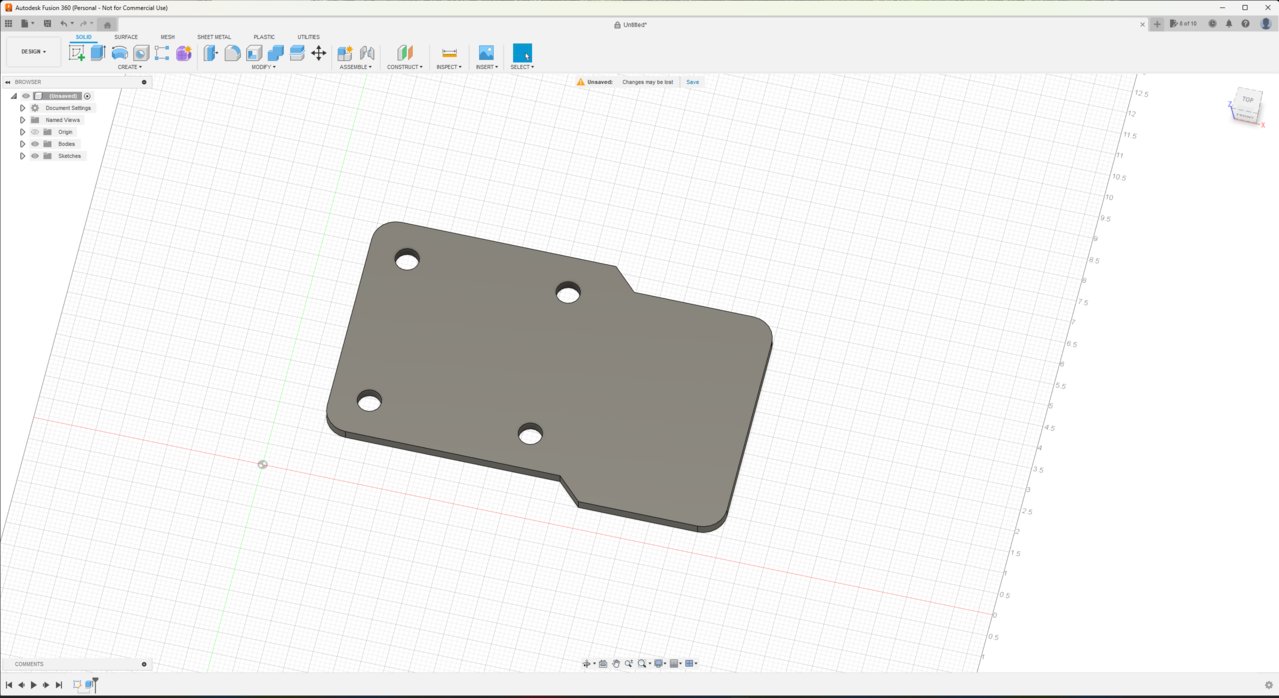1279x698 pixels.
Task: Play the timeline
Action: click(33, 685)
